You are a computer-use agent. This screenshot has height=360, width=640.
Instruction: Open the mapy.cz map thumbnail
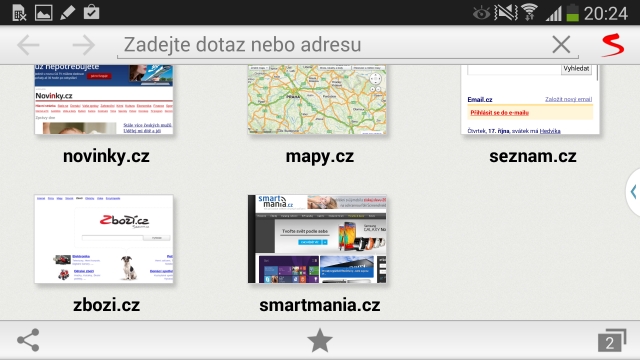(x=317, y=99)
